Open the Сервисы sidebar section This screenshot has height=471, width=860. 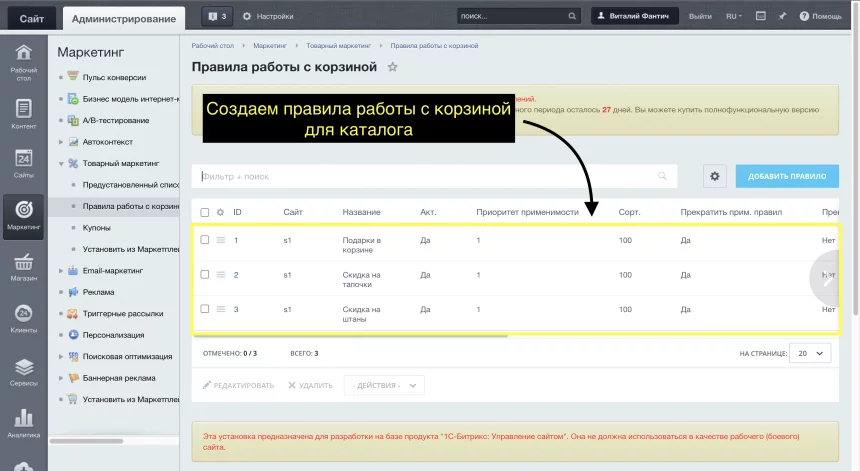[x=23, y=371]
